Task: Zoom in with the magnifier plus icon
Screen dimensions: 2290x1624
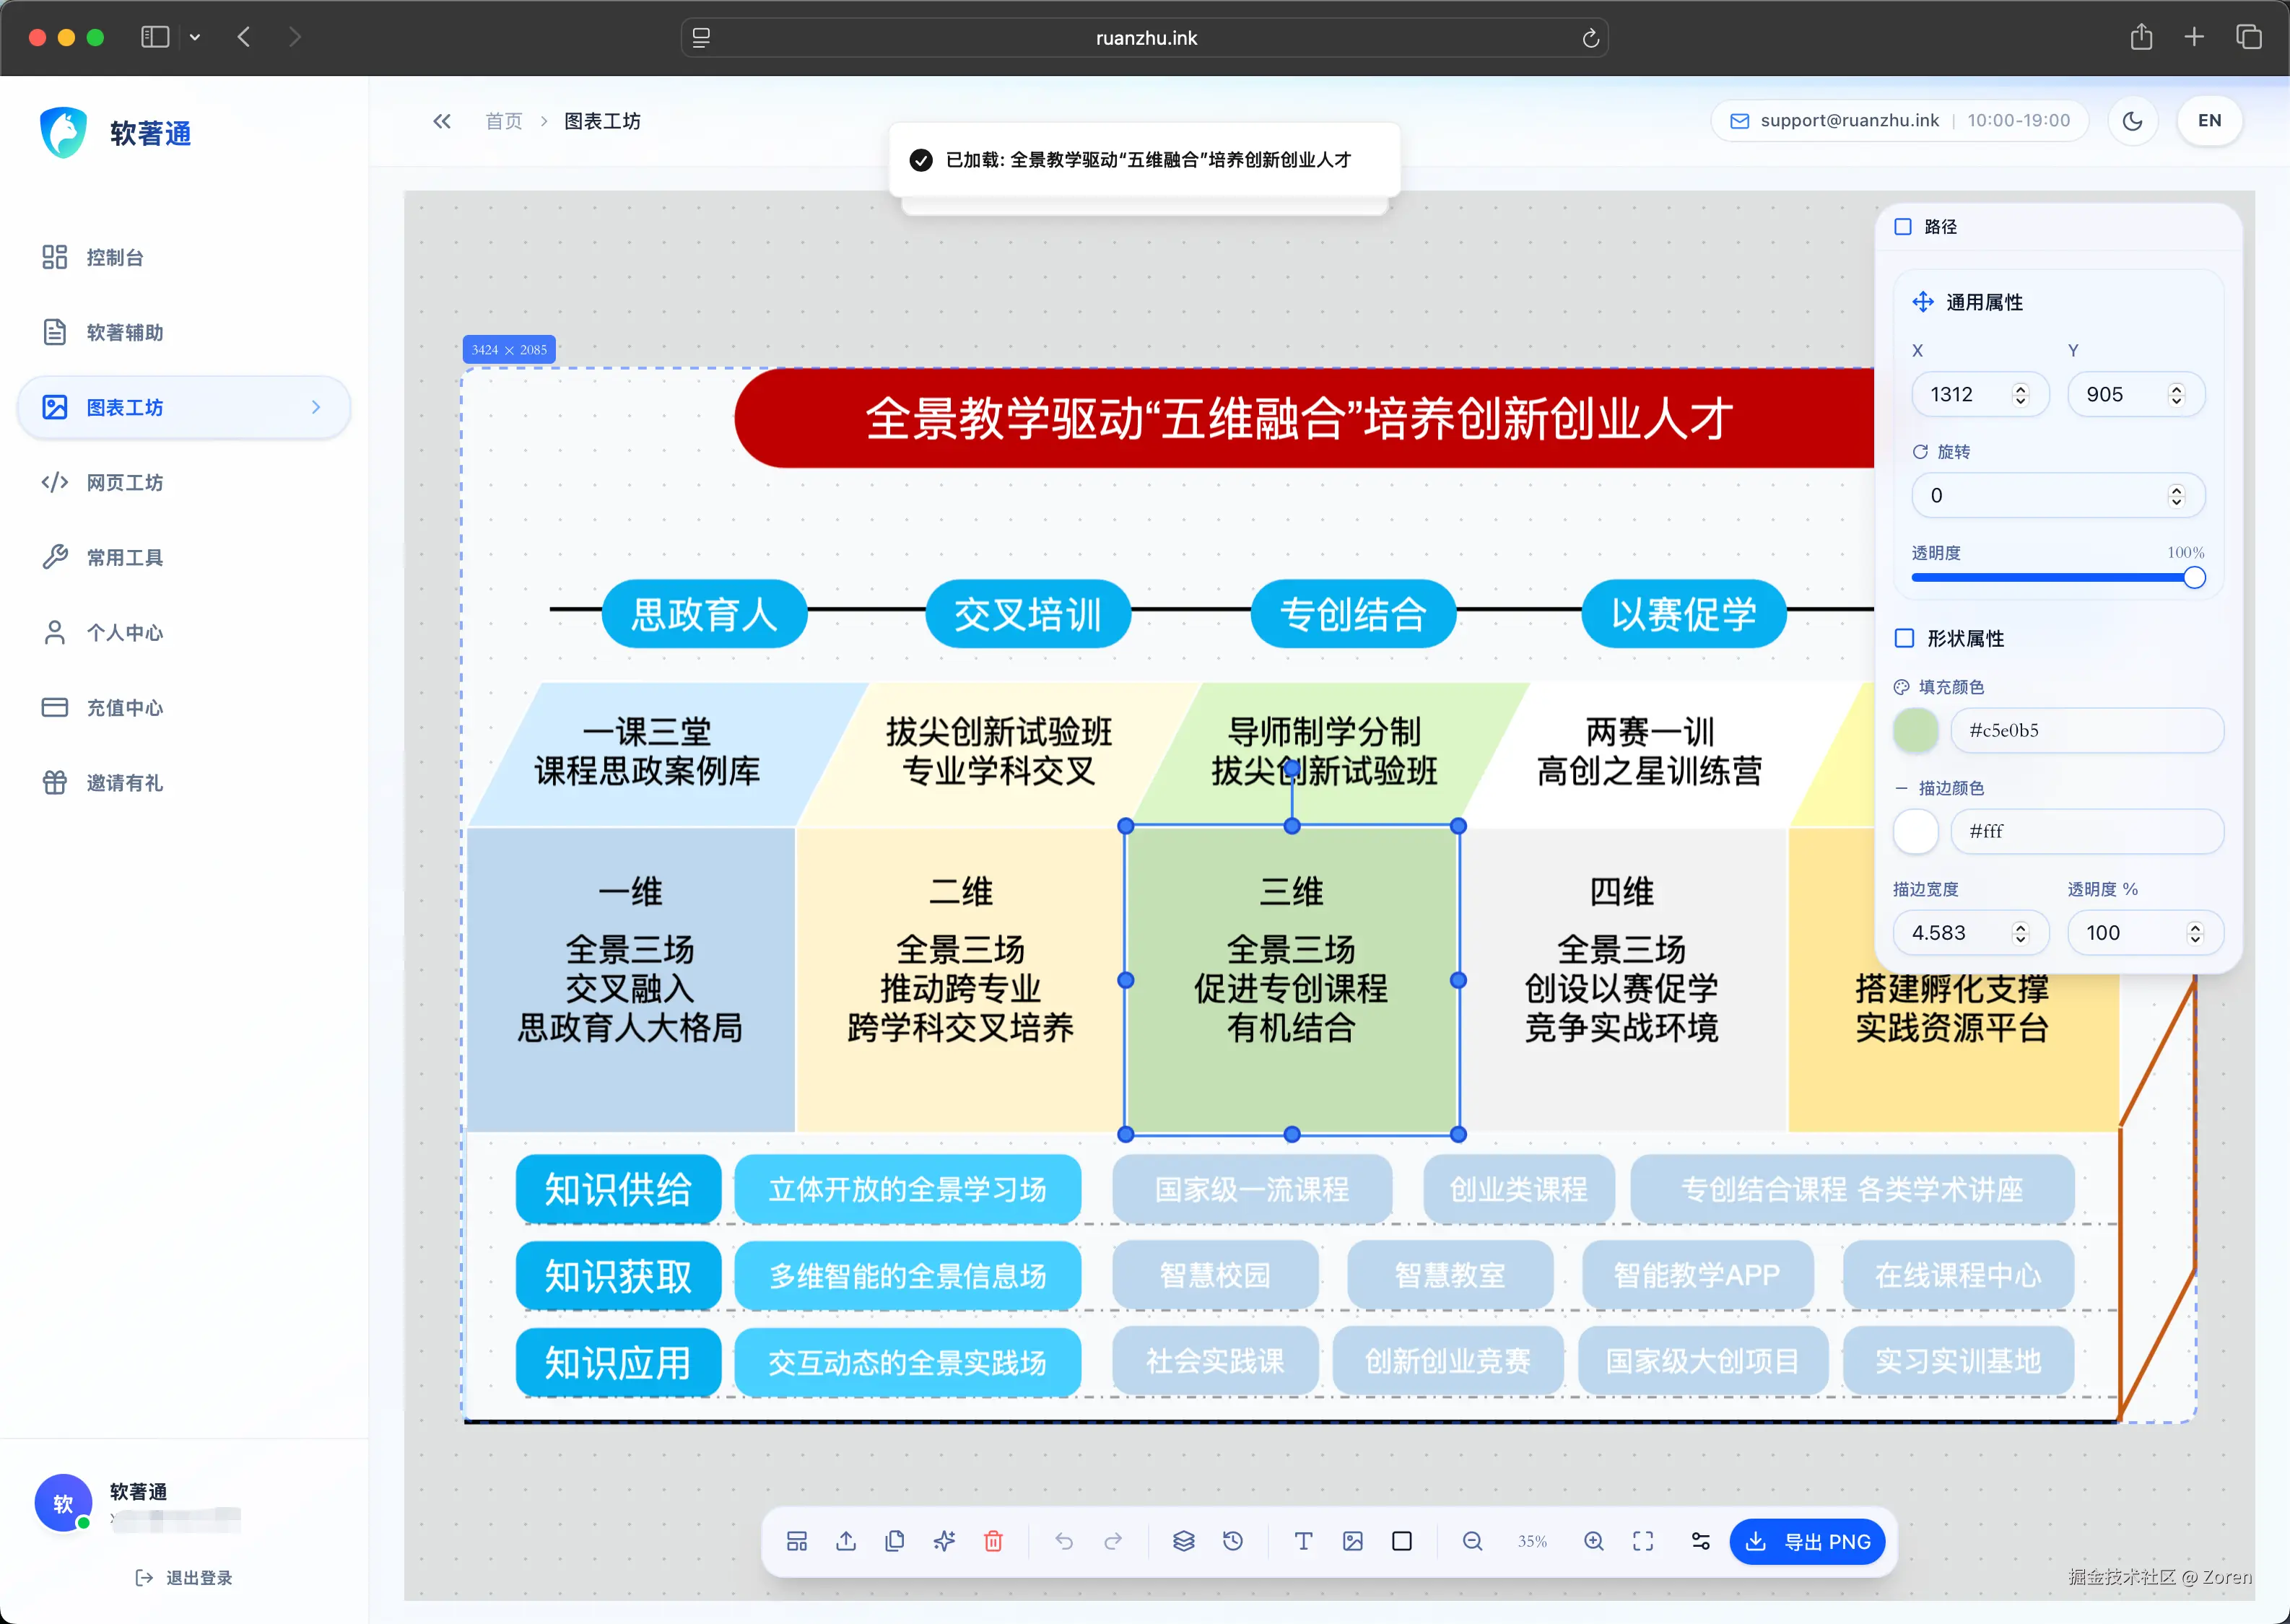Action: 1594,1541
